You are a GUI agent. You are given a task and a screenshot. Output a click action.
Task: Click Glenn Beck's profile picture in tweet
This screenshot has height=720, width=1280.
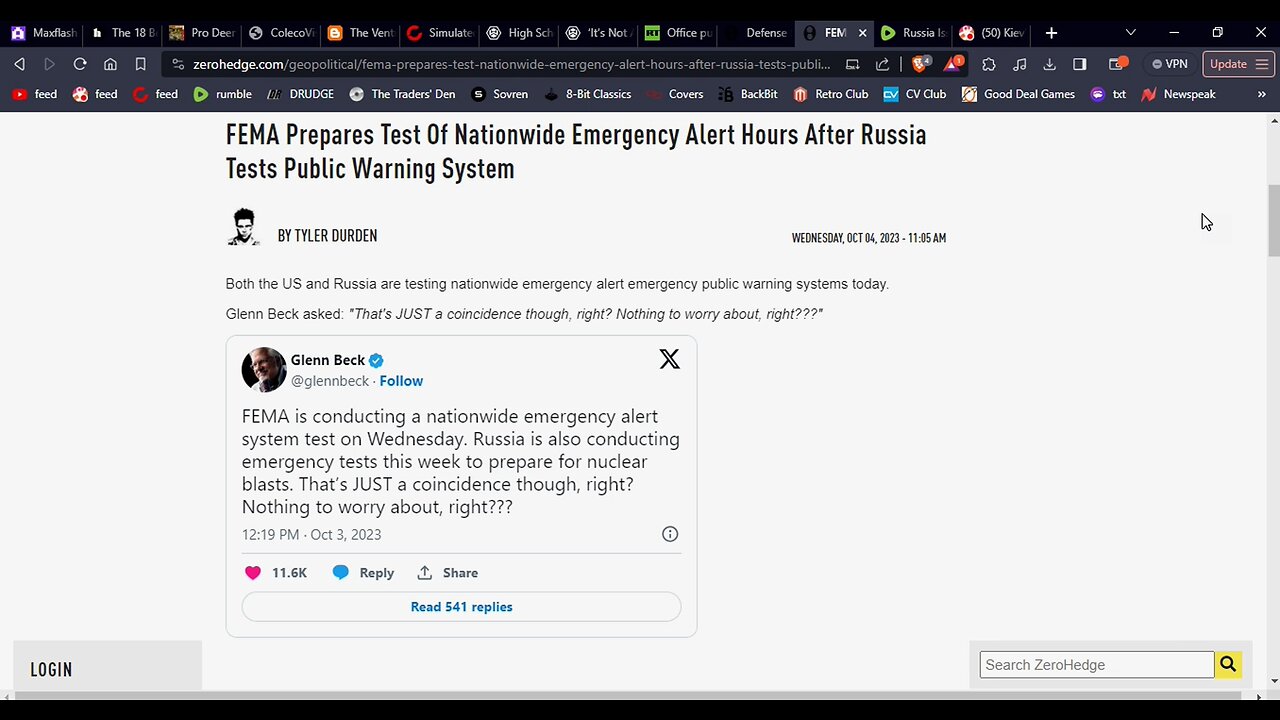[264, 370]
